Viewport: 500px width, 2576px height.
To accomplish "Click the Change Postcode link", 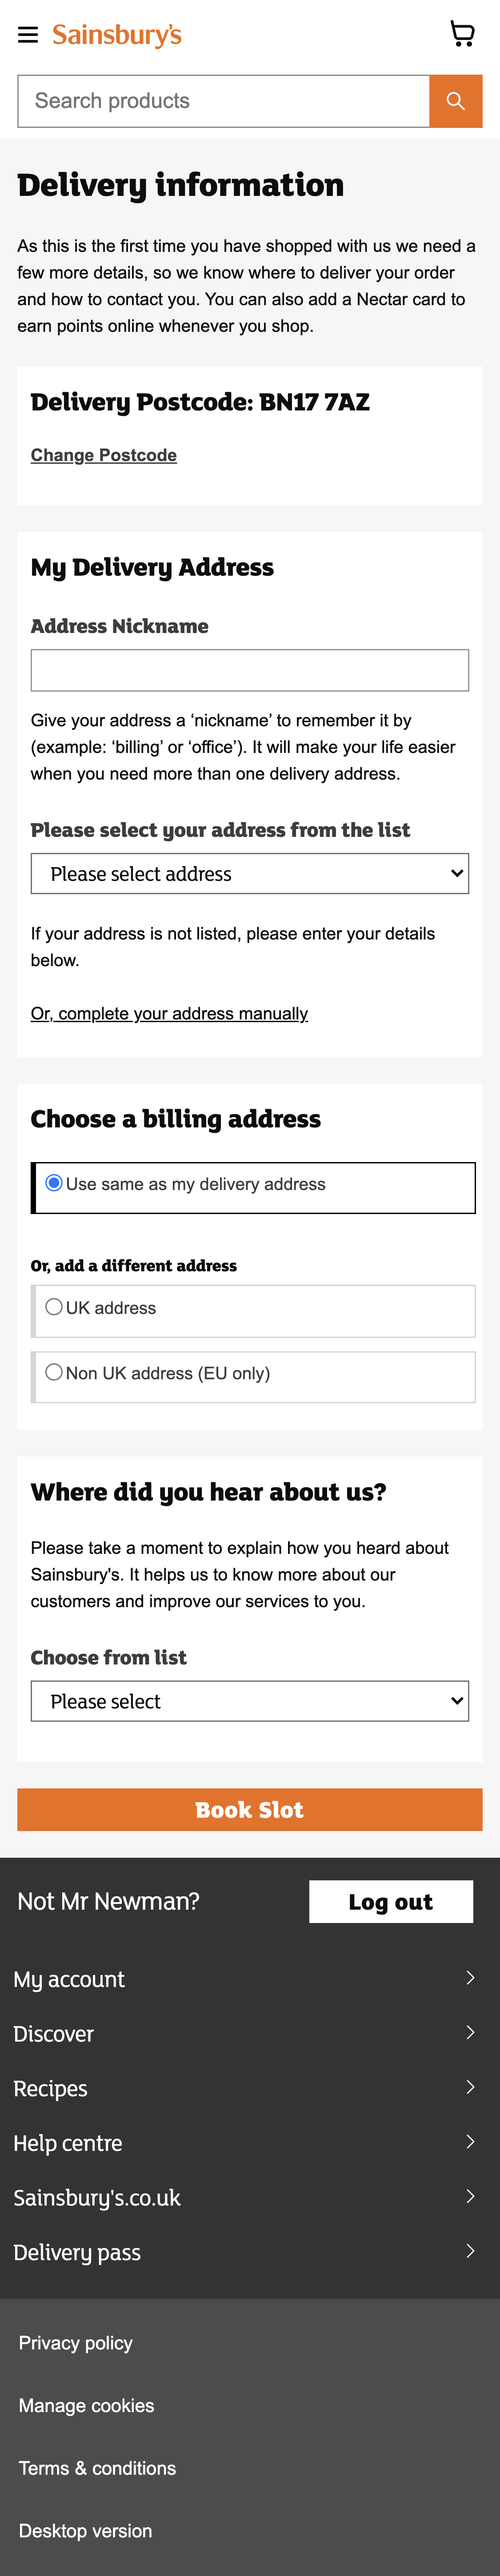I will (103, 455).
